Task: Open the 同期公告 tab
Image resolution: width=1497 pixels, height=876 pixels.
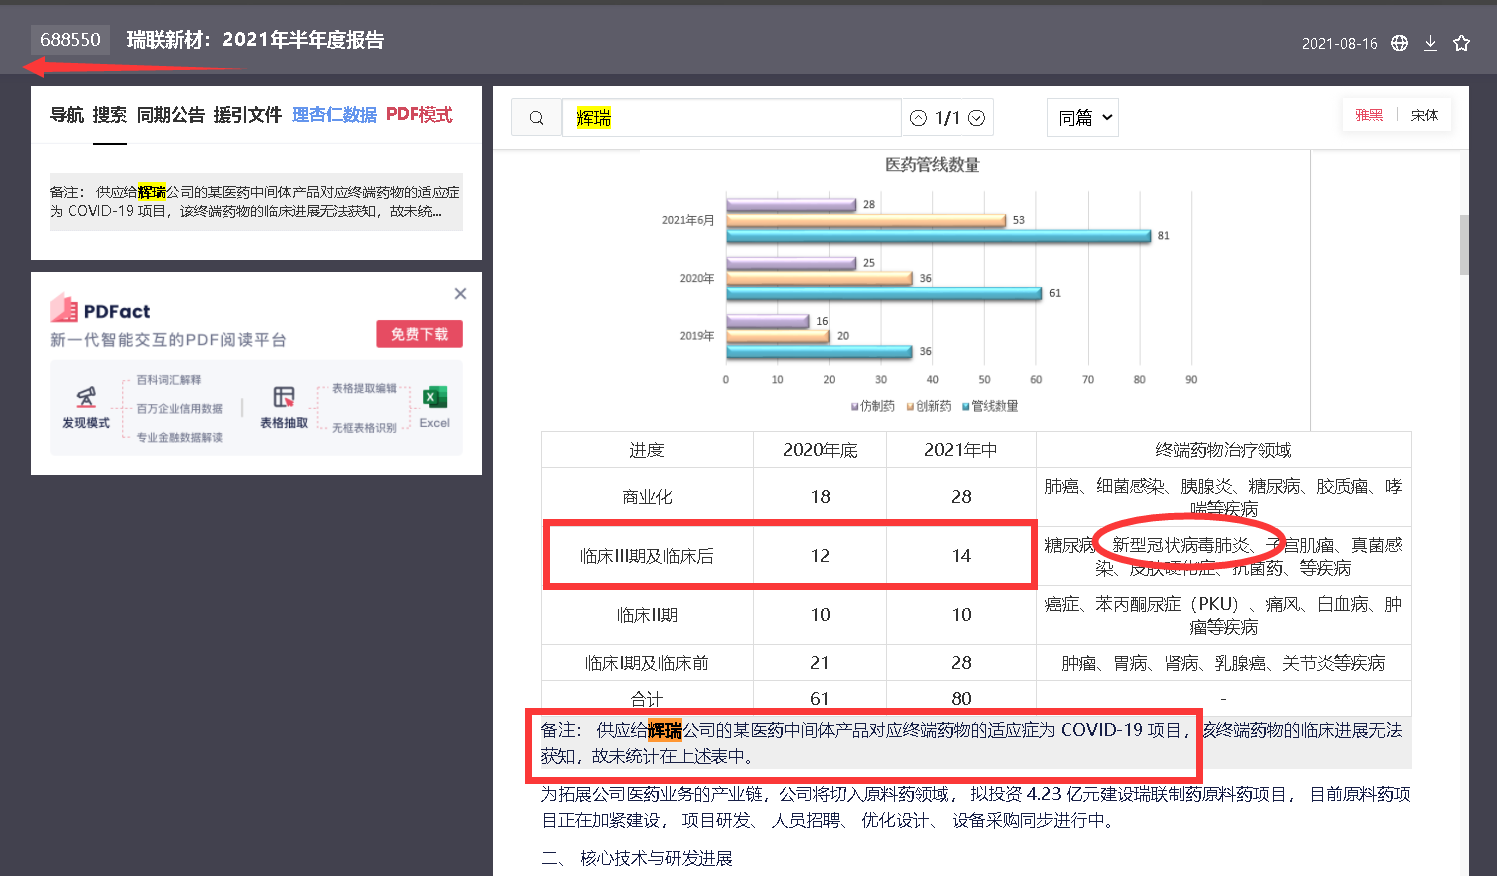Action: tap(171, 115)
